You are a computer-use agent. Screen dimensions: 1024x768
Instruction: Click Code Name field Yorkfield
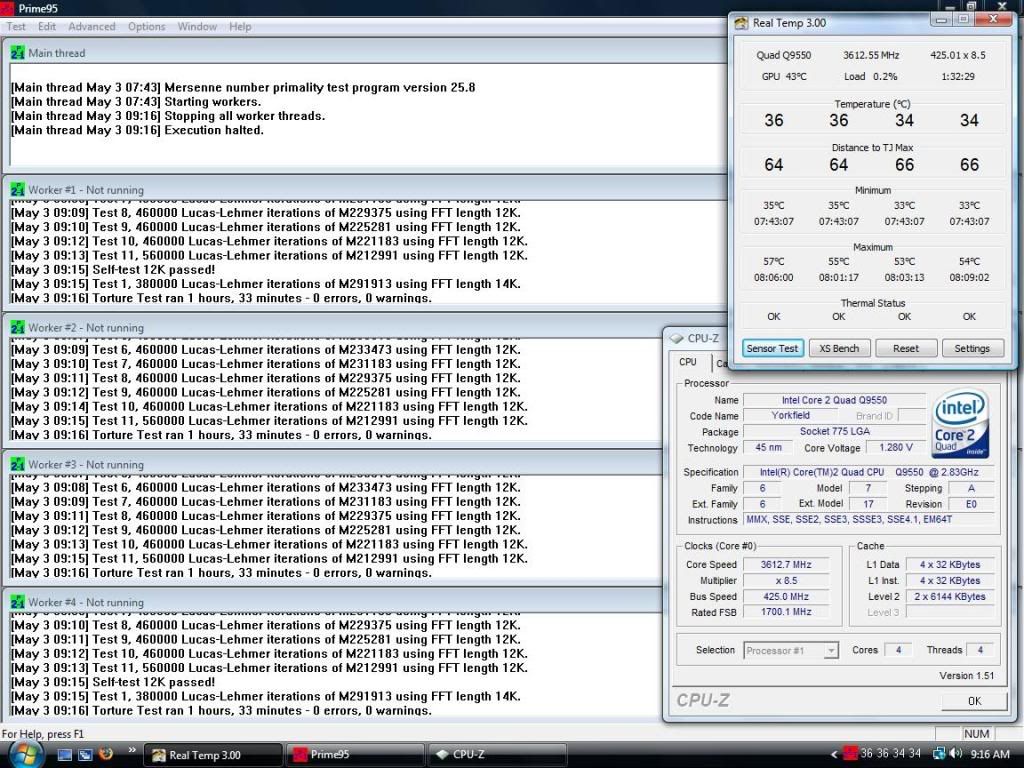click(790, 415)
